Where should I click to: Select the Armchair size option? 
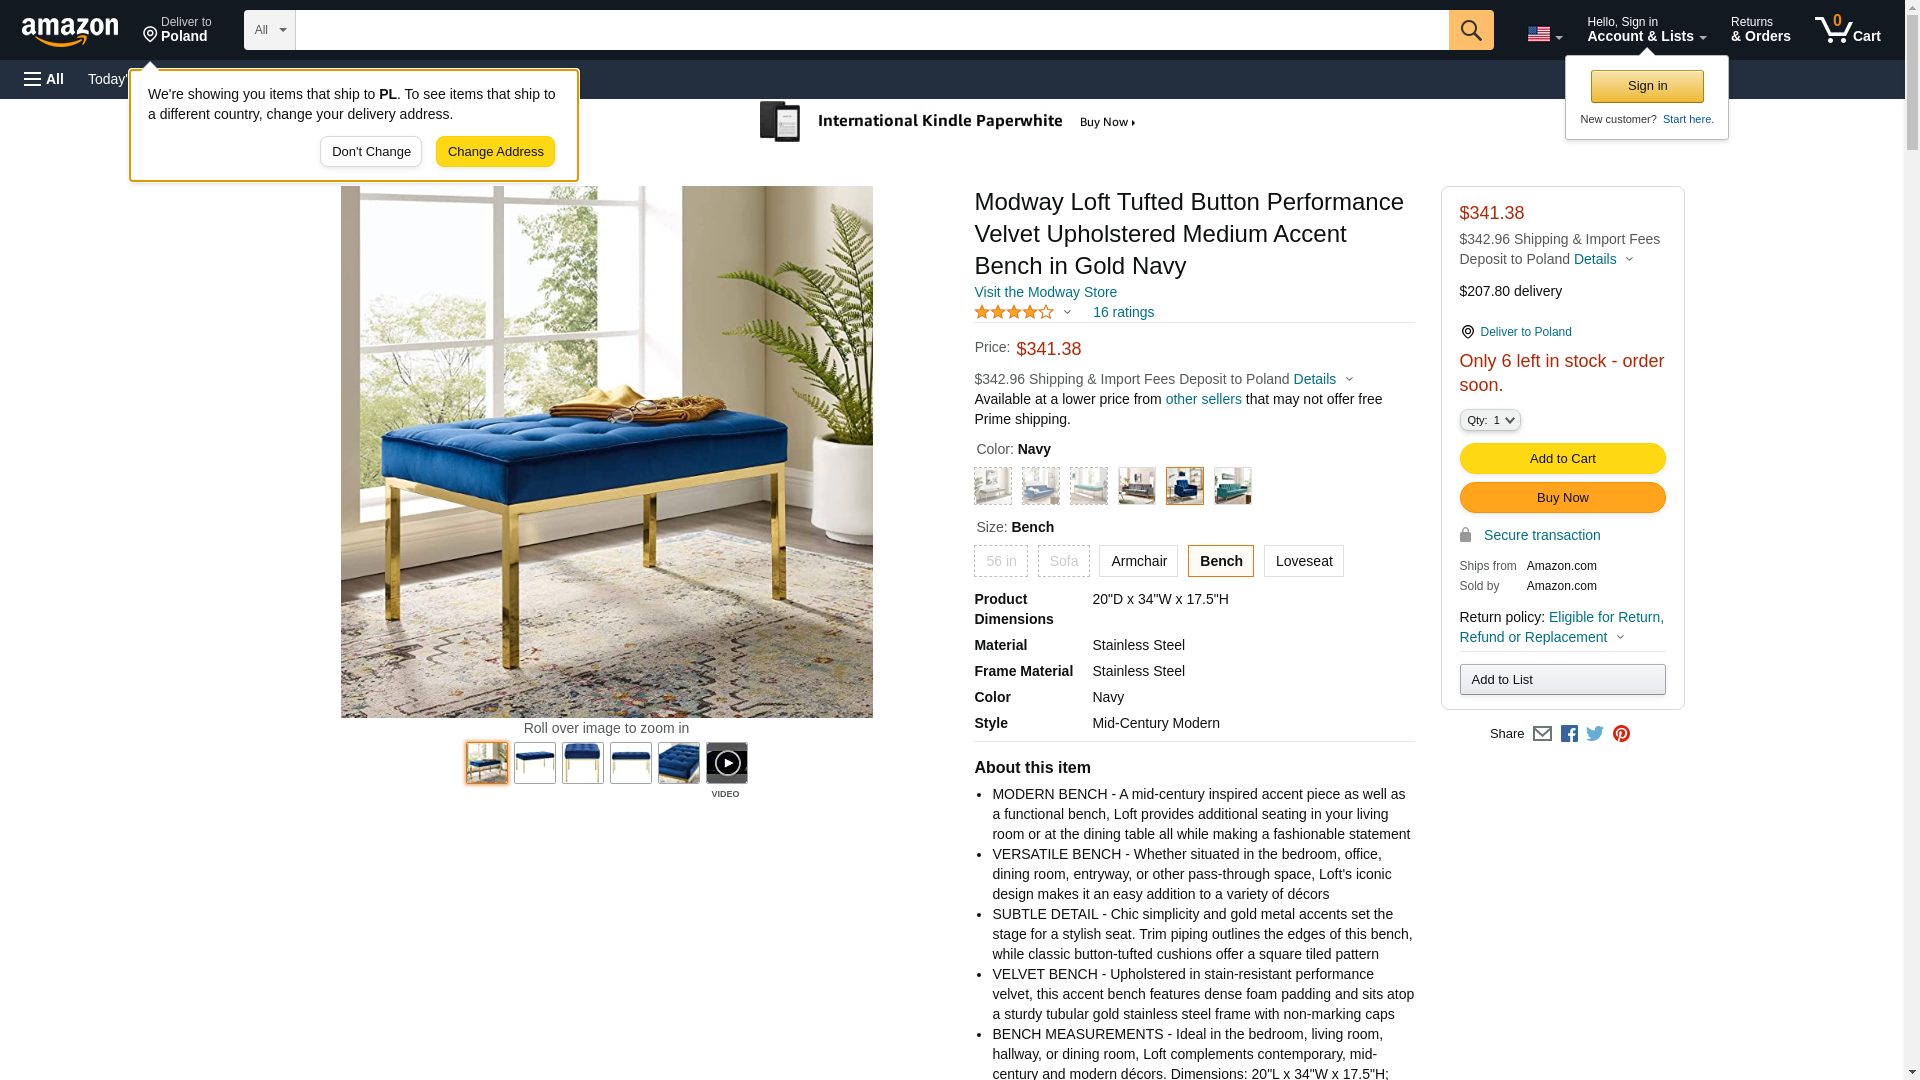[1138, 561]
